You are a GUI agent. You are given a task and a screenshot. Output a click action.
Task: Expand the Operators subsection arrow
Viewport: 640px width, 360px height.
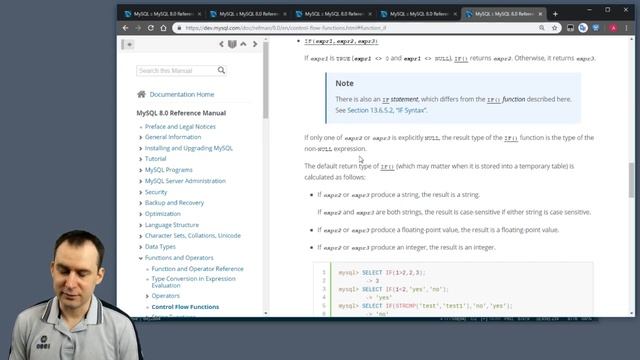coord(147,296)
